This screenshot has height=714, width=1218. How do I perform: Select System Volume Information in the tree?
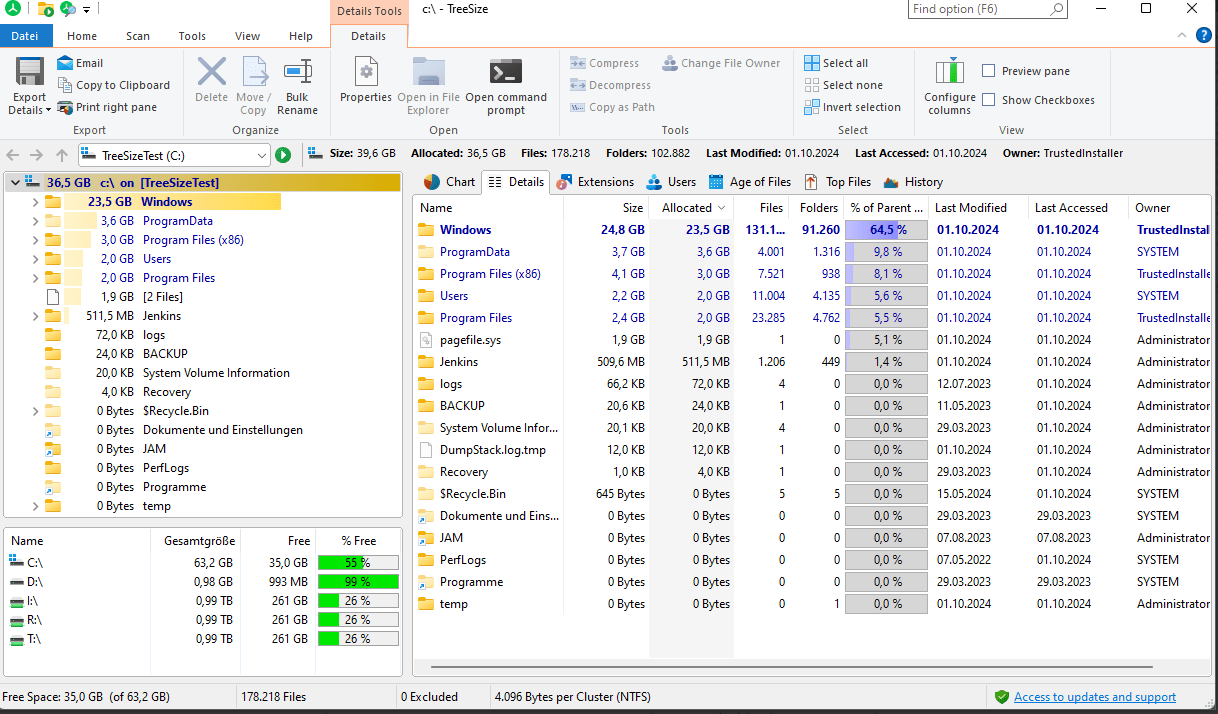pos(216,373)
